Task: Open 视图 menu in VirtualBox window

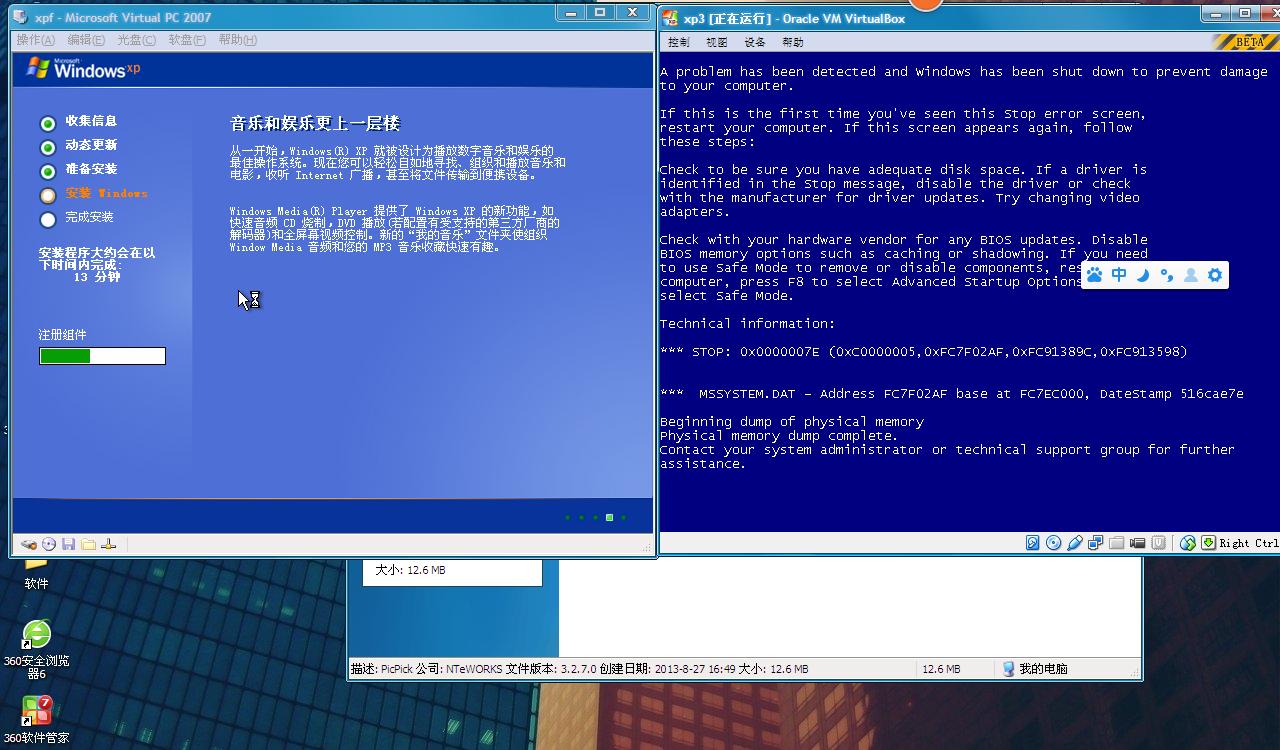Action: click(x=717, y=42)
